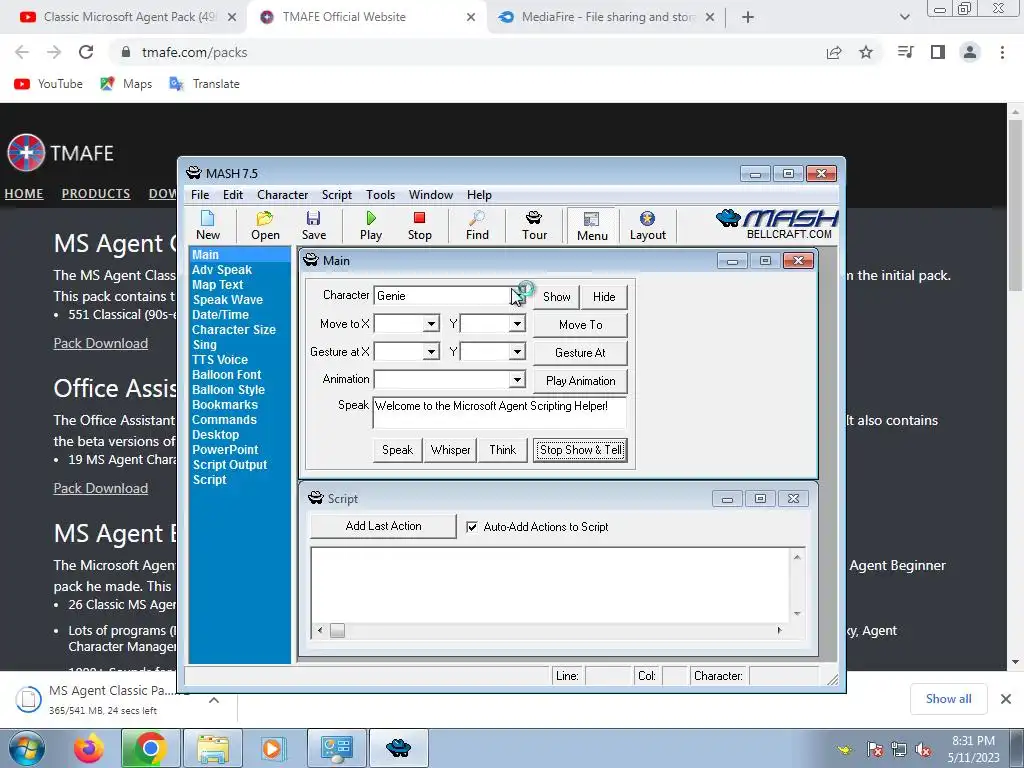Image resolution: width=1024 pixels, height=768 pixels.
Task: Open the Character combo box showing Genie
Action: pos(449,296)
